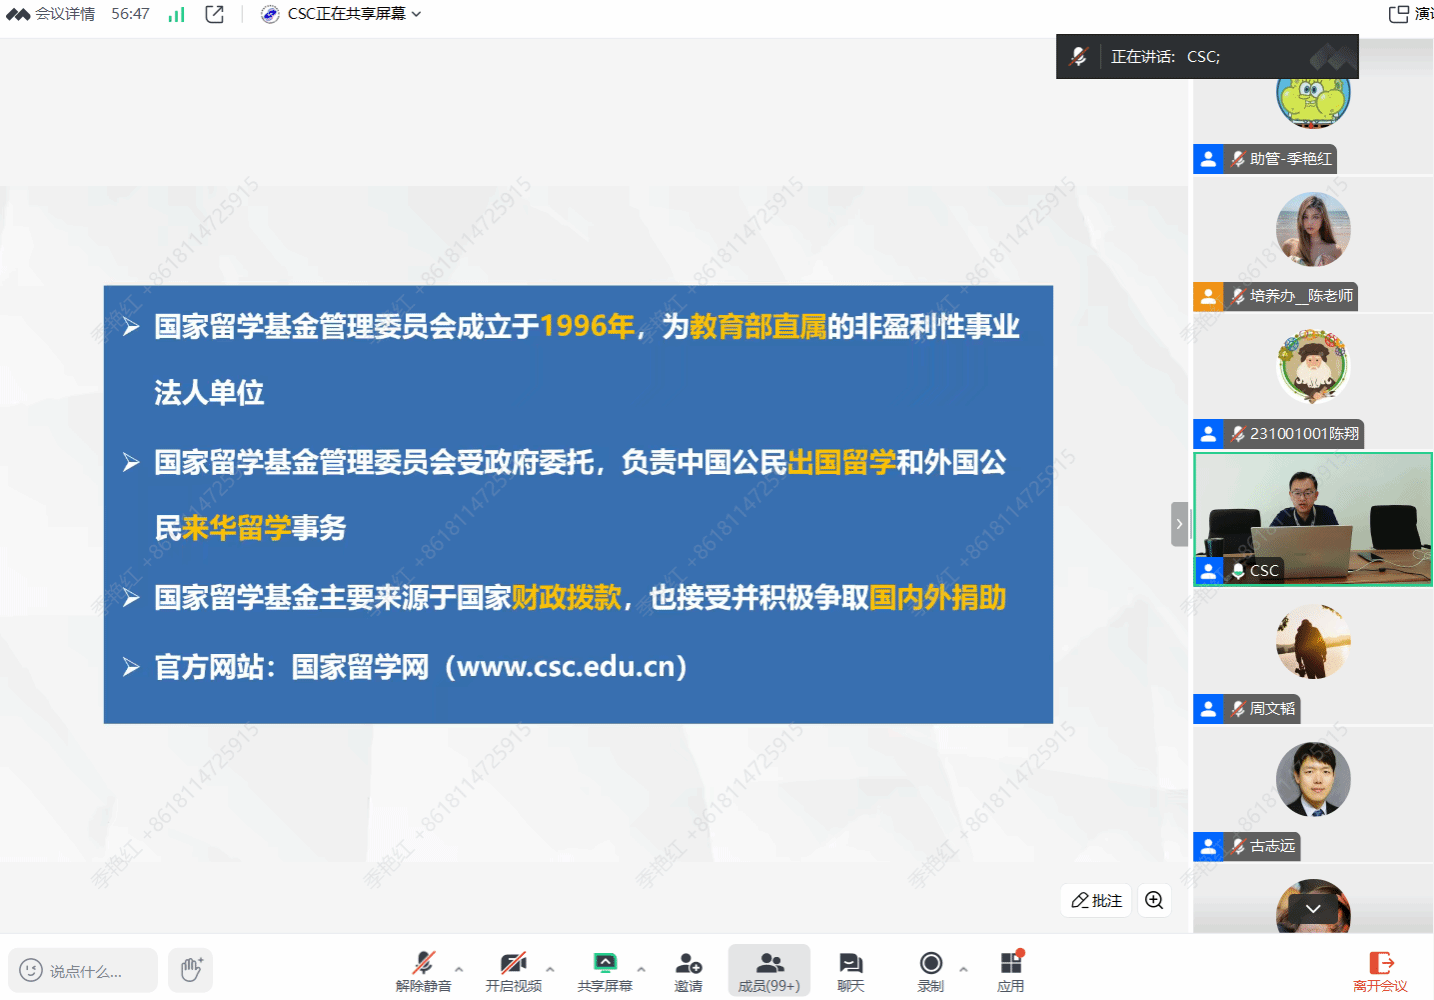Click the zoom-in magnifier icon
This screenshot has height=1000, width=1434.
click(1154, 900)
